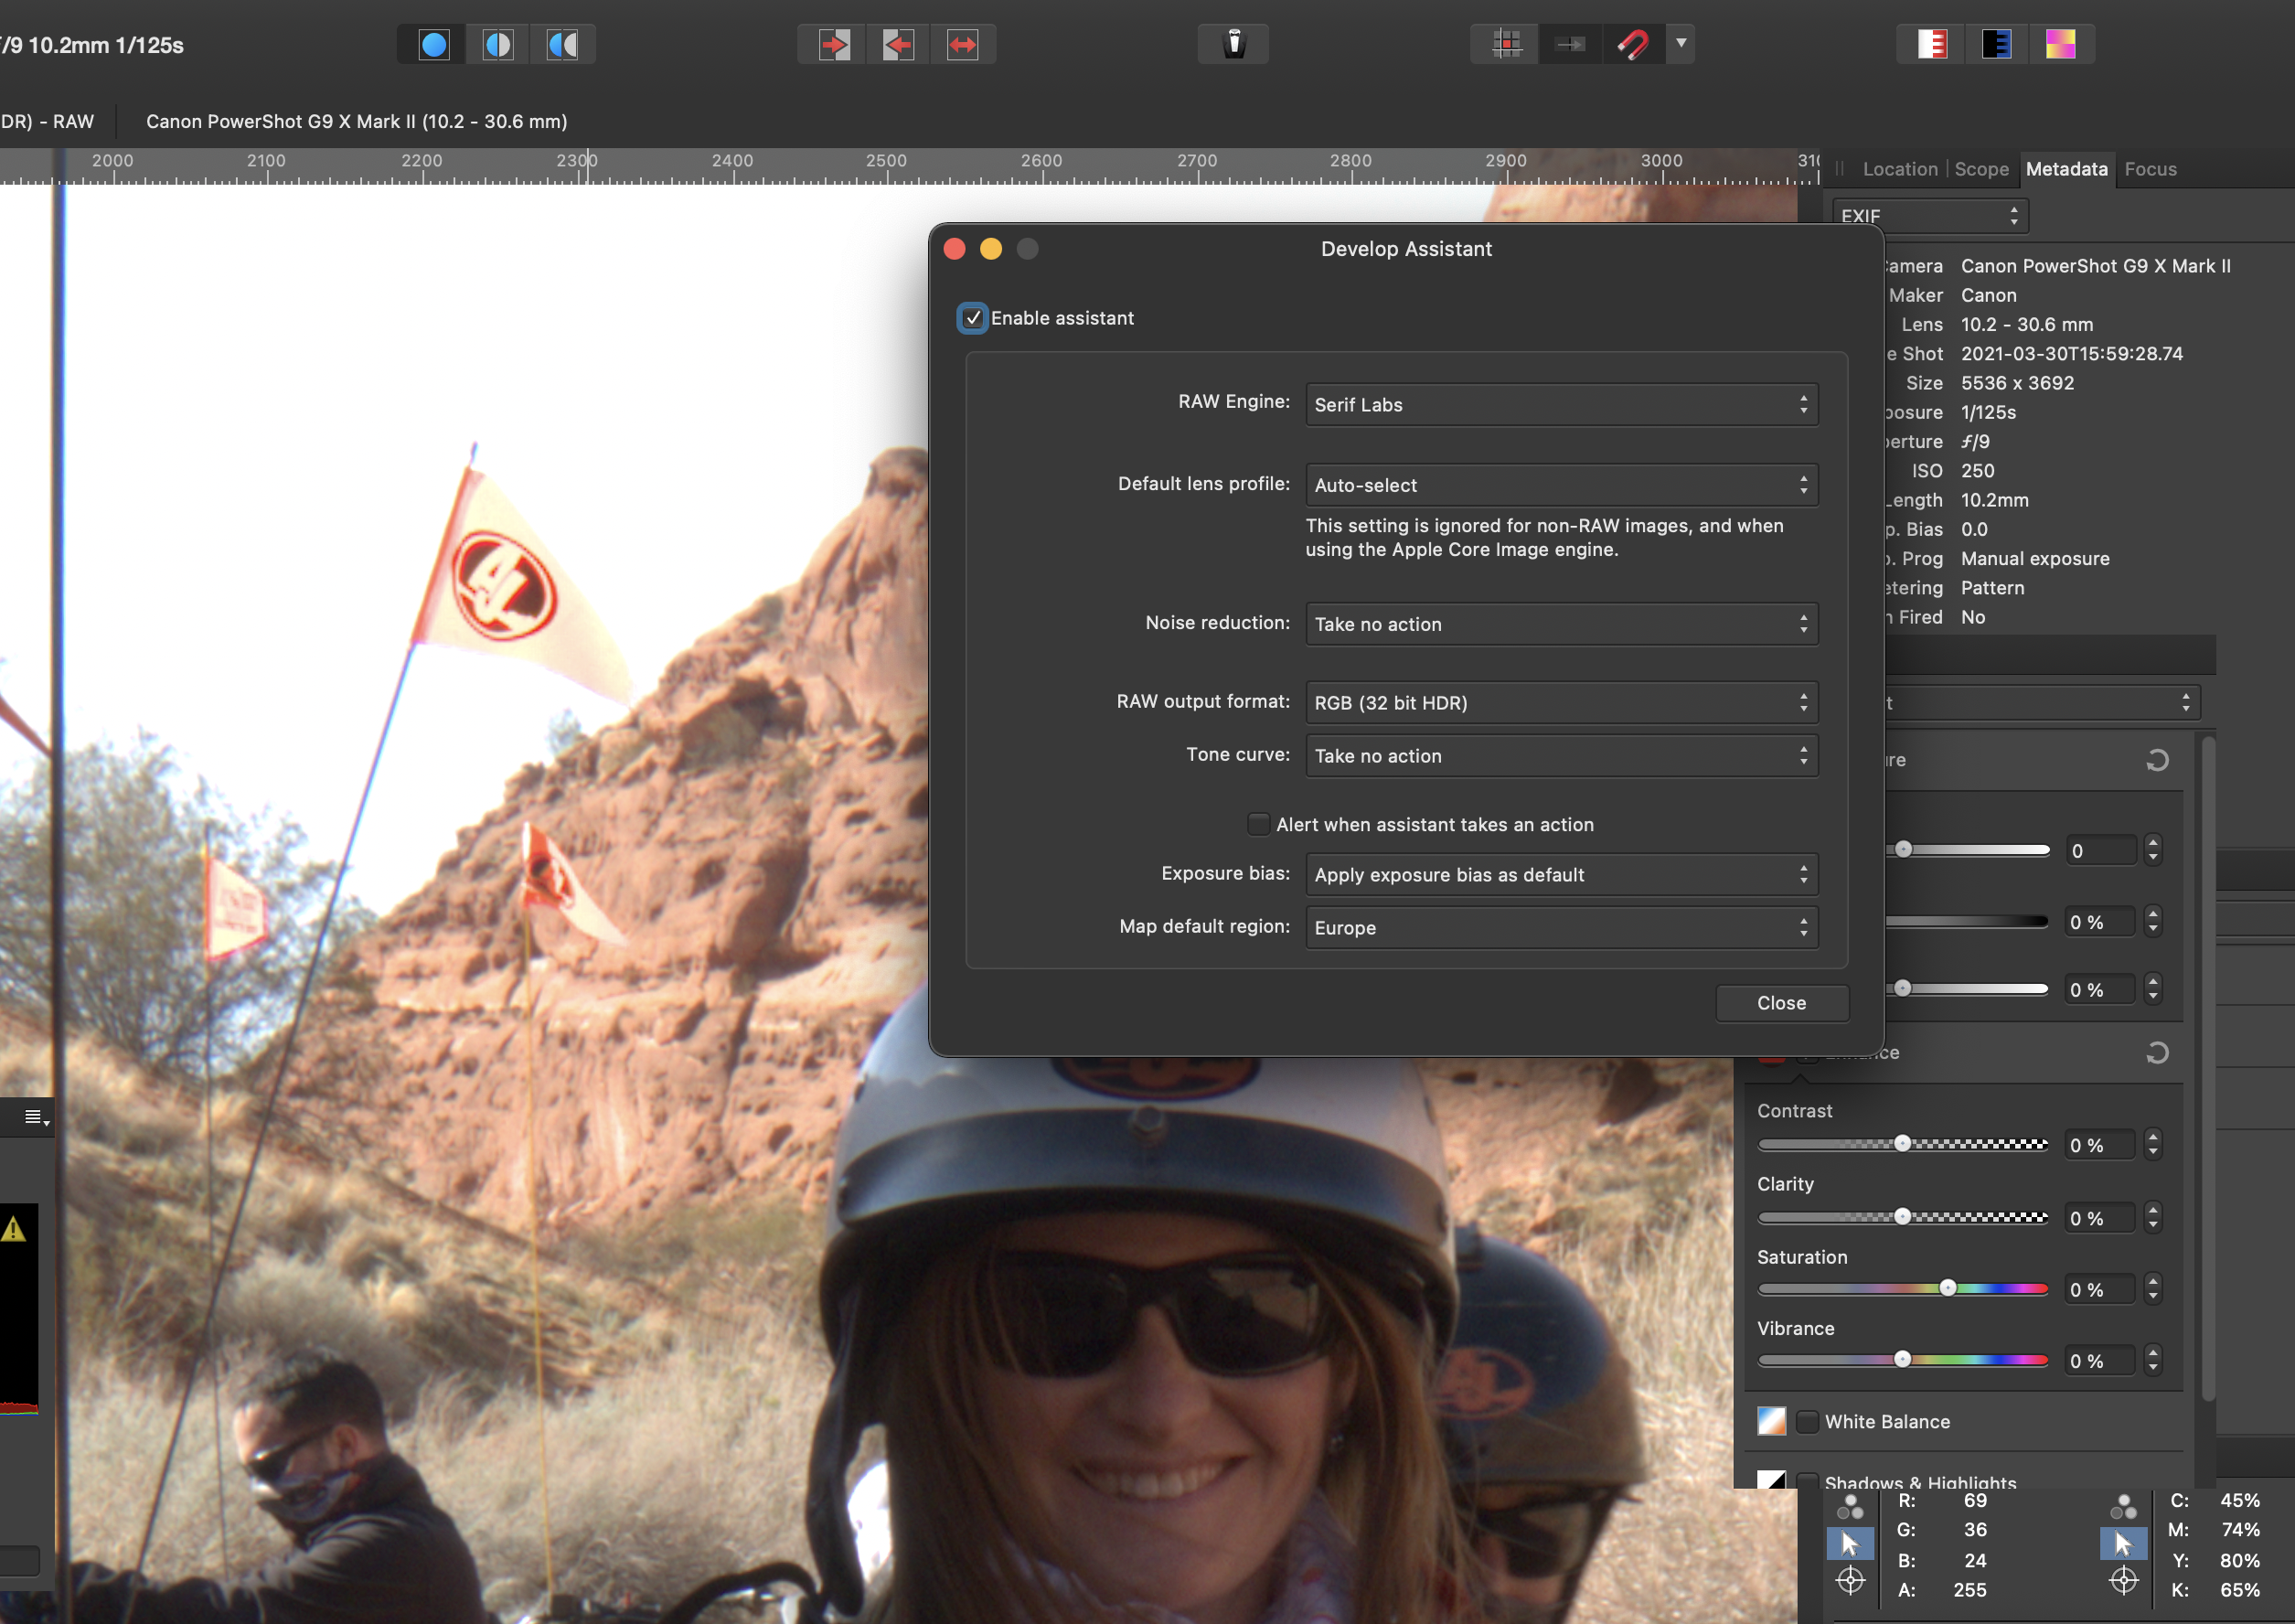2295x1624 pixels.
Task: Toggle force pixel alignment grid icon
Action: click(x=1506, y=45)
